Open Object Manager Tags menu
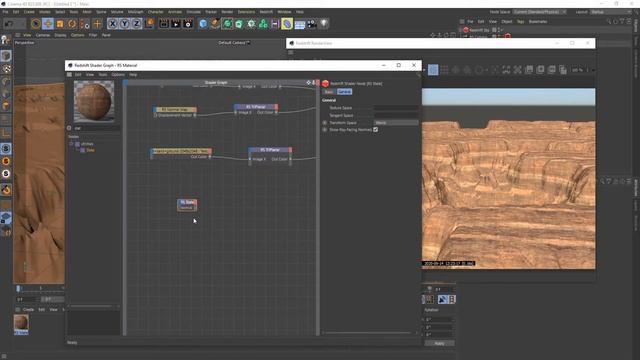This screenshot has width=640, height=360. [520, 22]
